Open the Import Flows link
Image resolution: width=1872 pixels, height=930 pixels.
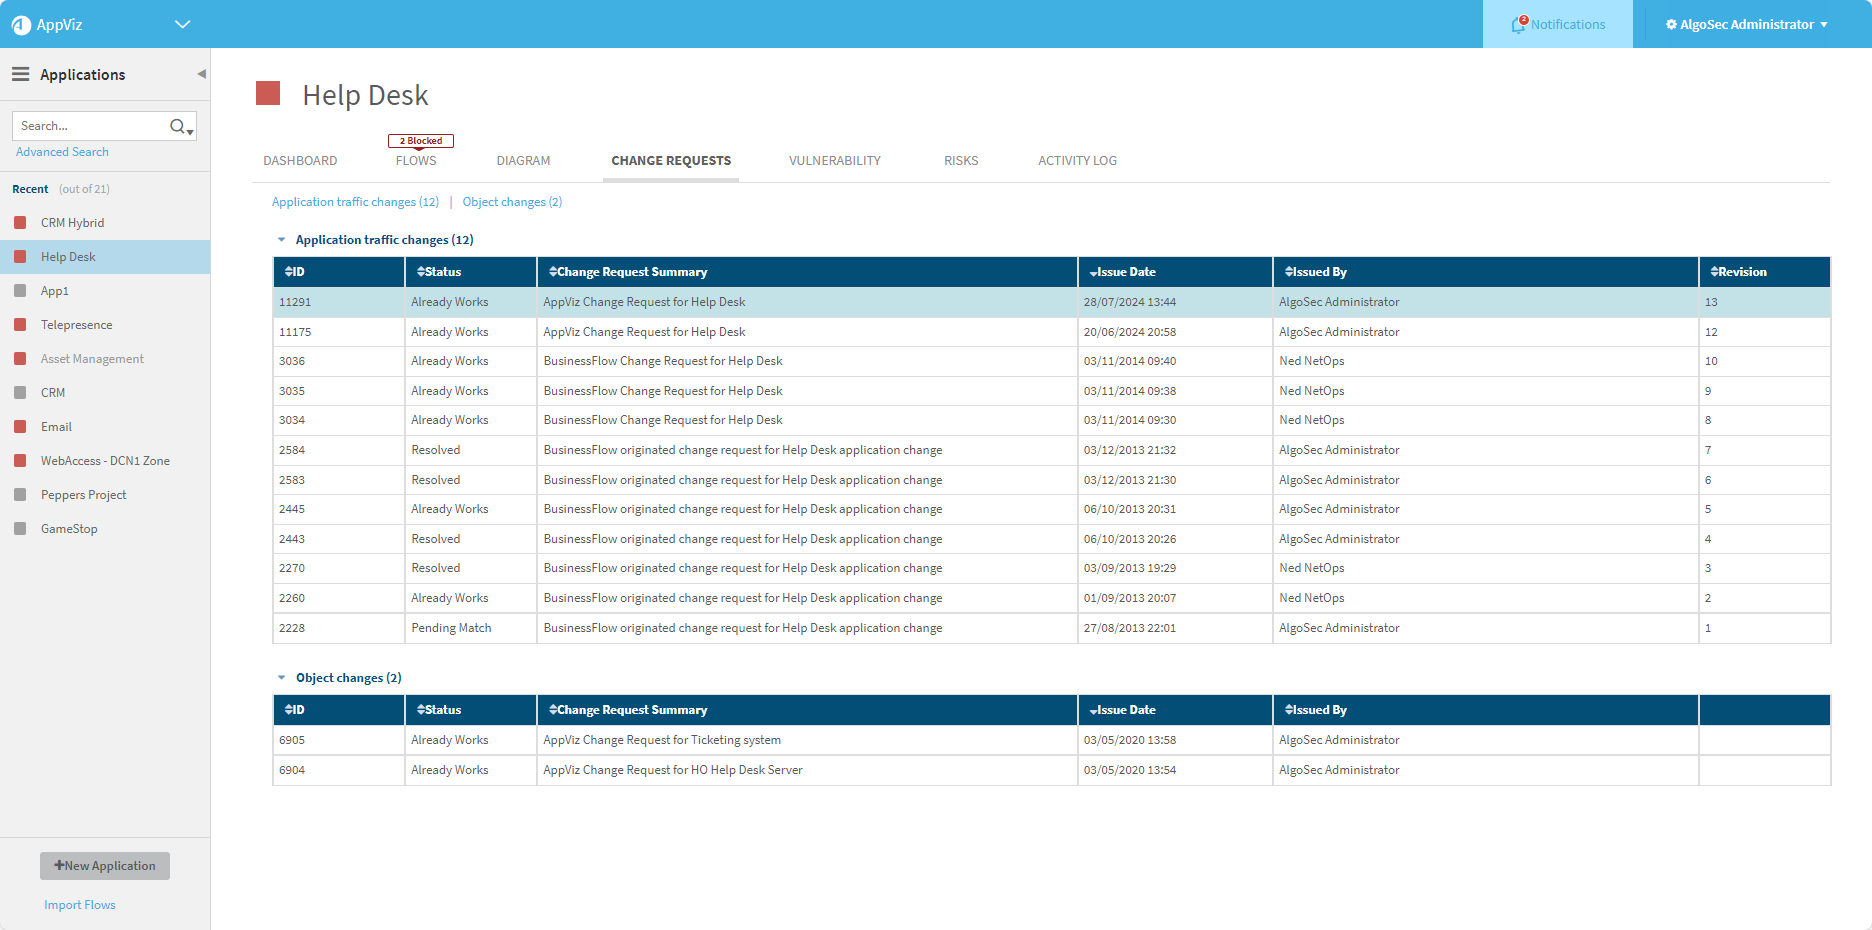click(x=80, y=905)
